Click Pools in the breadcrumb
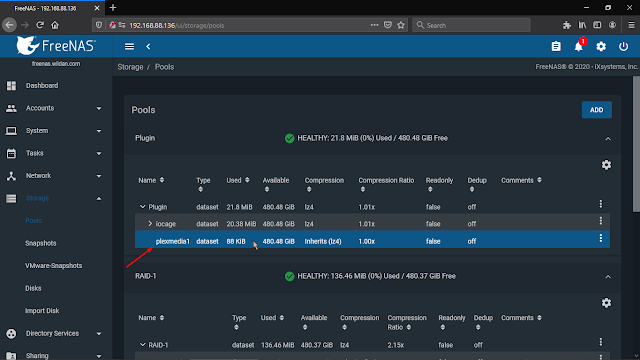The width and height of the screenshot is (640, 360). pos(164,67)
